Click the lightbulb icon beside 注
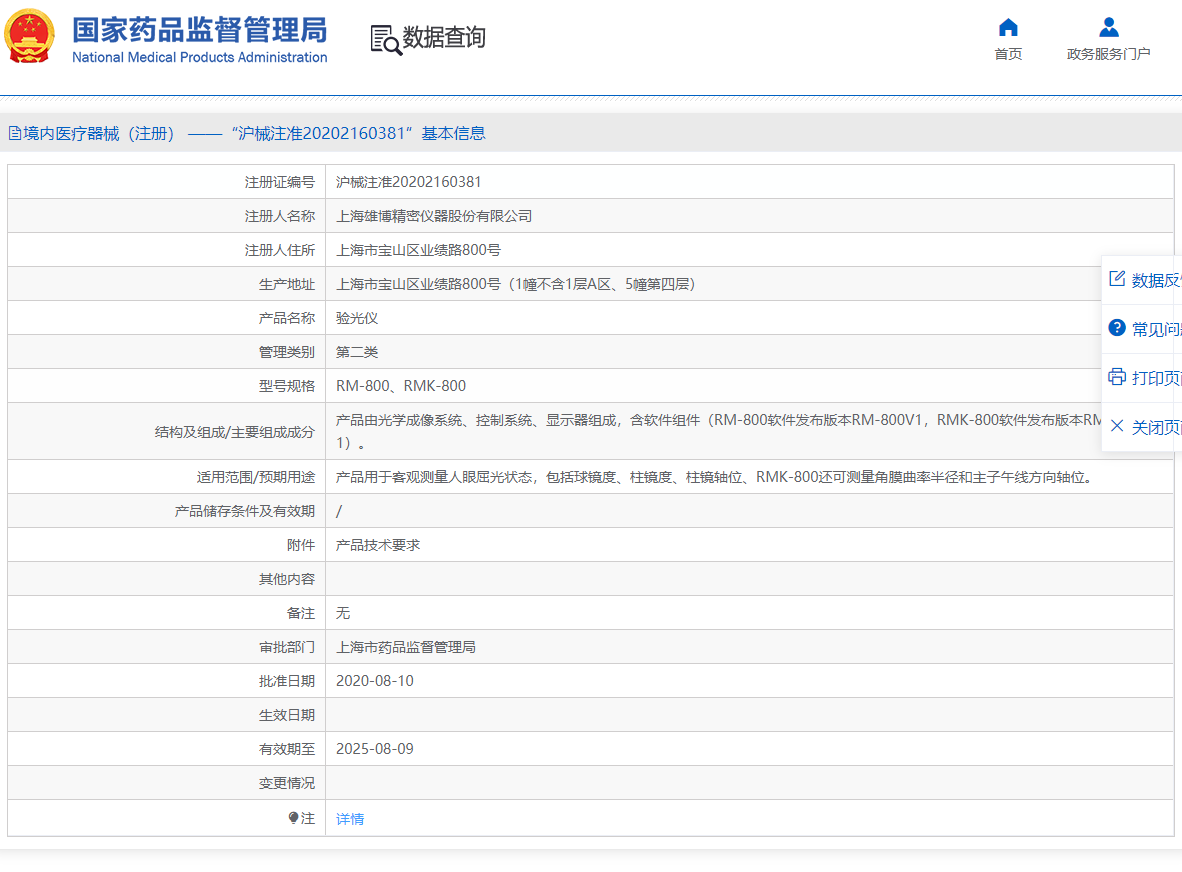This screenshot has height=872, width=1182. (x=293, y=818)
